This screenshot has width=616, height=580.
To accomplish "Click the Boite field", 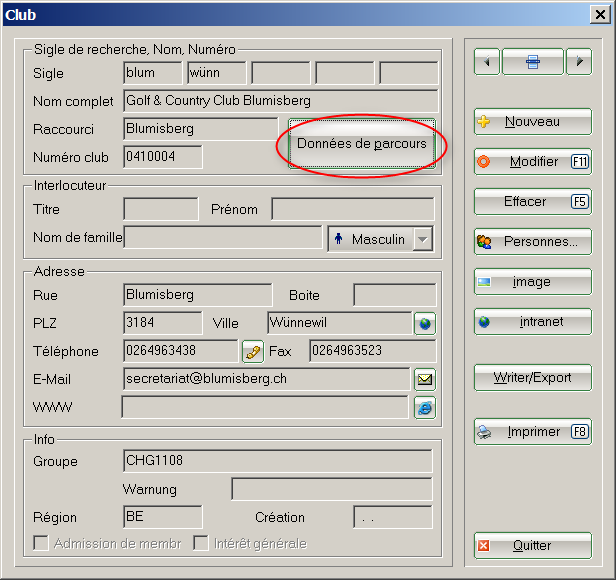I will coord(394,295).
